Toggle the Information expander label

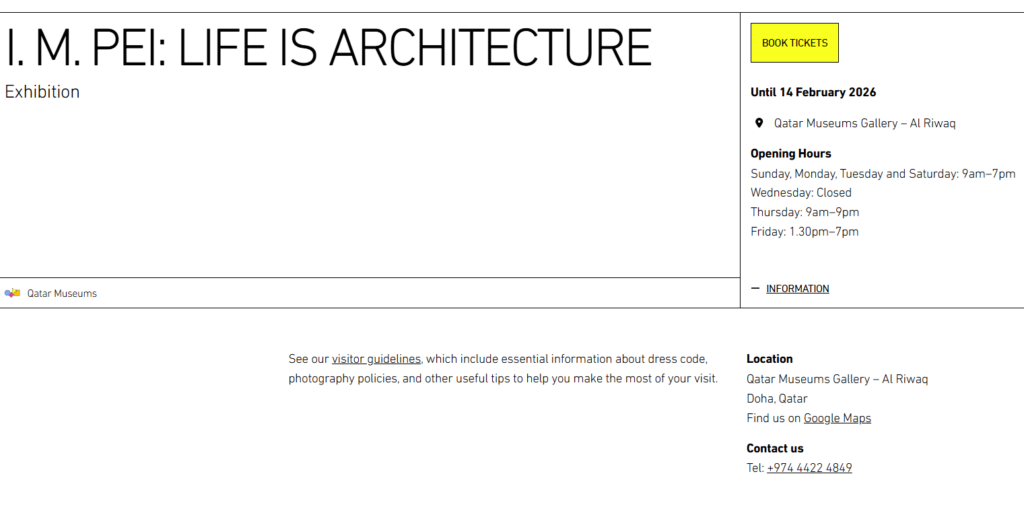point(797,289)
